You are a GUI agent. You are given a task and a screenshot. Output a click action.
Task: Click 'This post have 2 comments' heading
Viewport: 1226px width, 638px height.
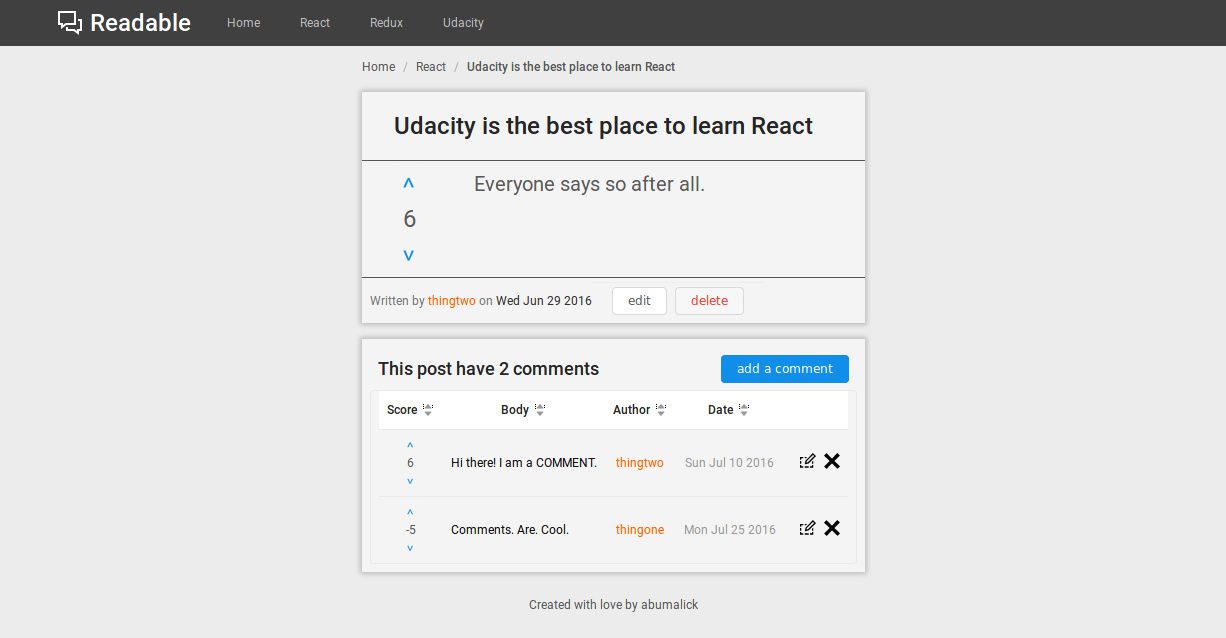[488, 369]
